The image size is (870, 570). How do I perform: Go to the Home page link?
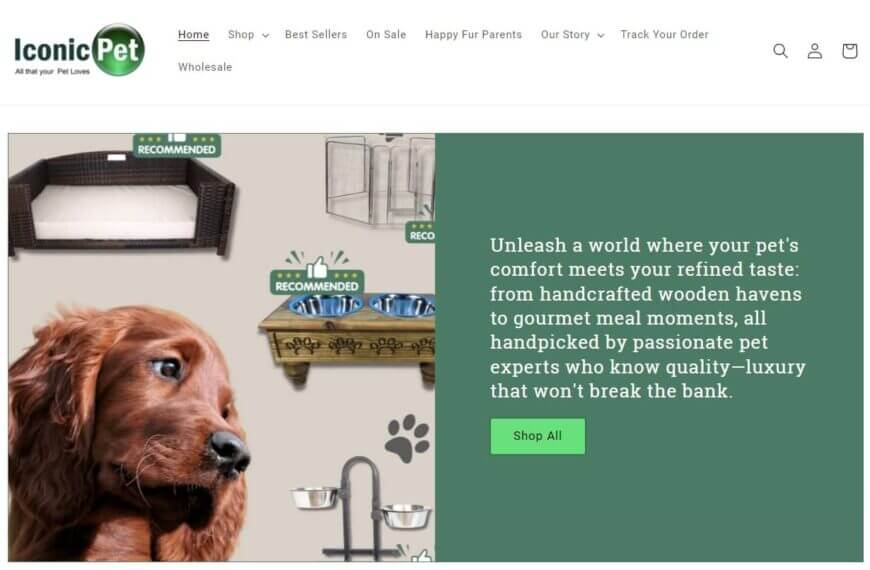[x=194, y=34]
